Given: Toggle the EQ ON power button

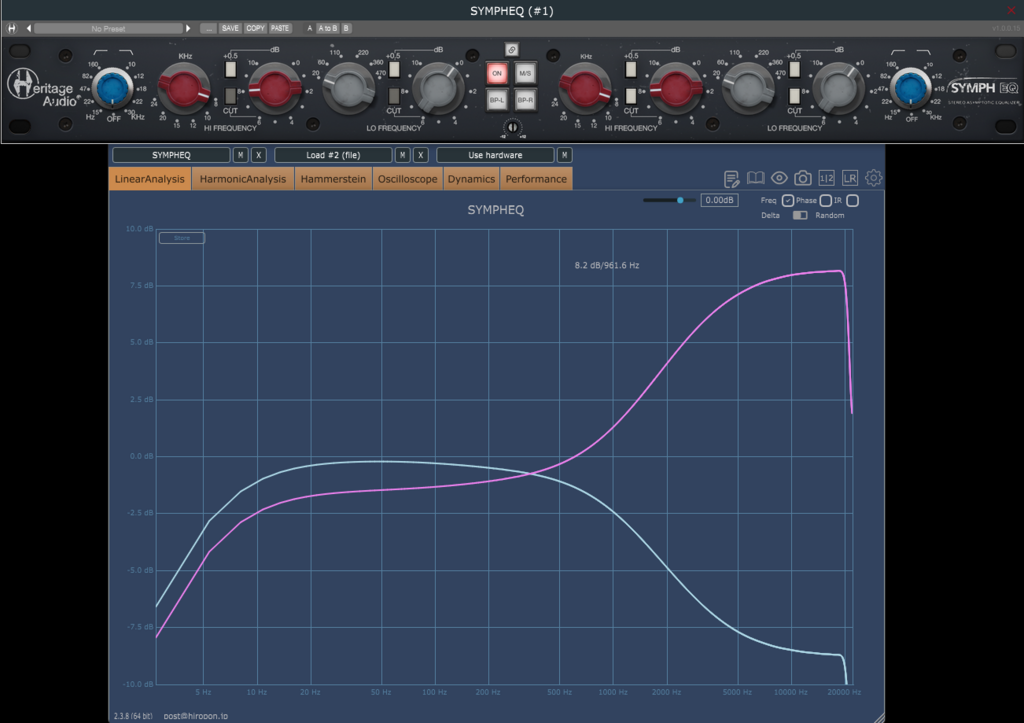Looking at the screenshot, I should pyautogui.click(x=497, y=73).
